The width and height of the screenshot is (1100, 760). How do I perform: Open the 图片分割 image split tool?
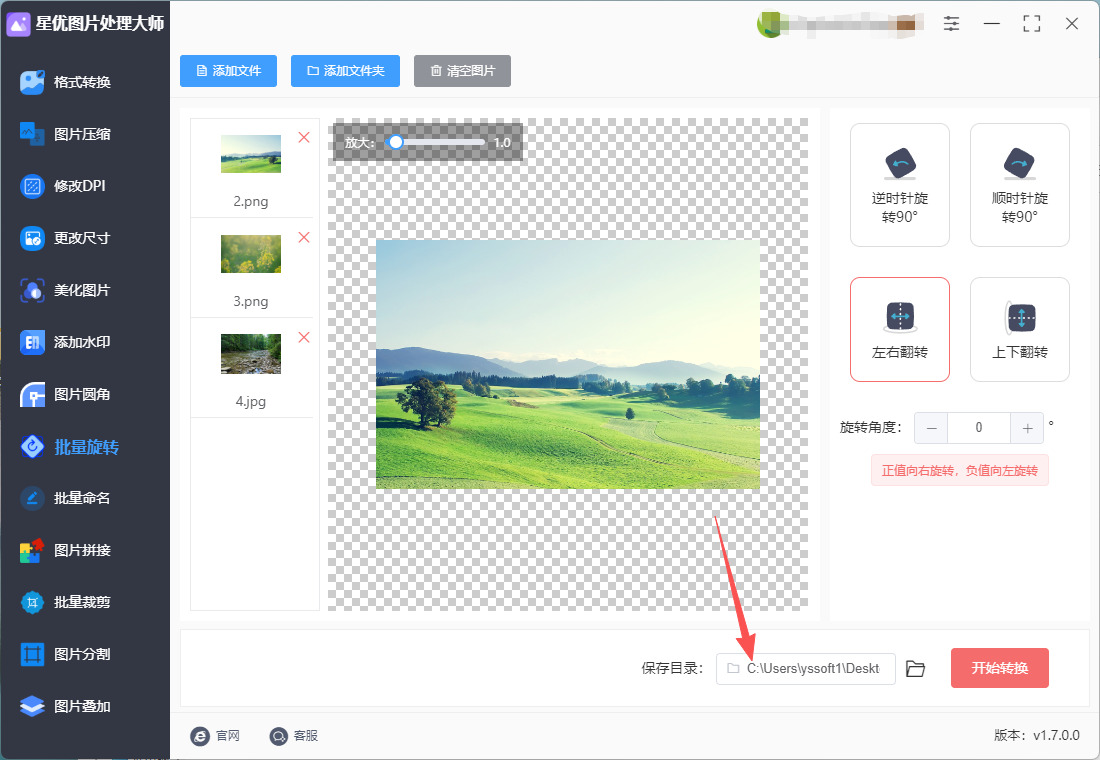click(66, 654)
